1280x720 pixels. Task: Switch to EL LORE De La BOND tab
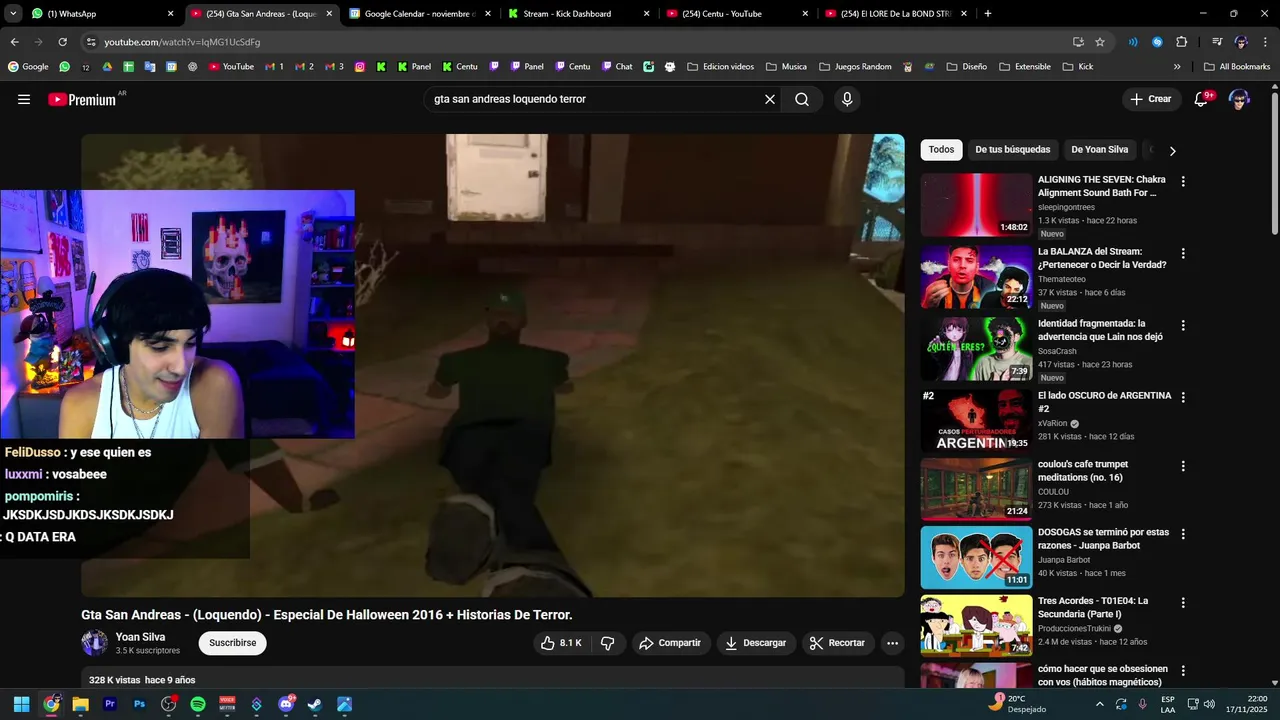(895, 14)
